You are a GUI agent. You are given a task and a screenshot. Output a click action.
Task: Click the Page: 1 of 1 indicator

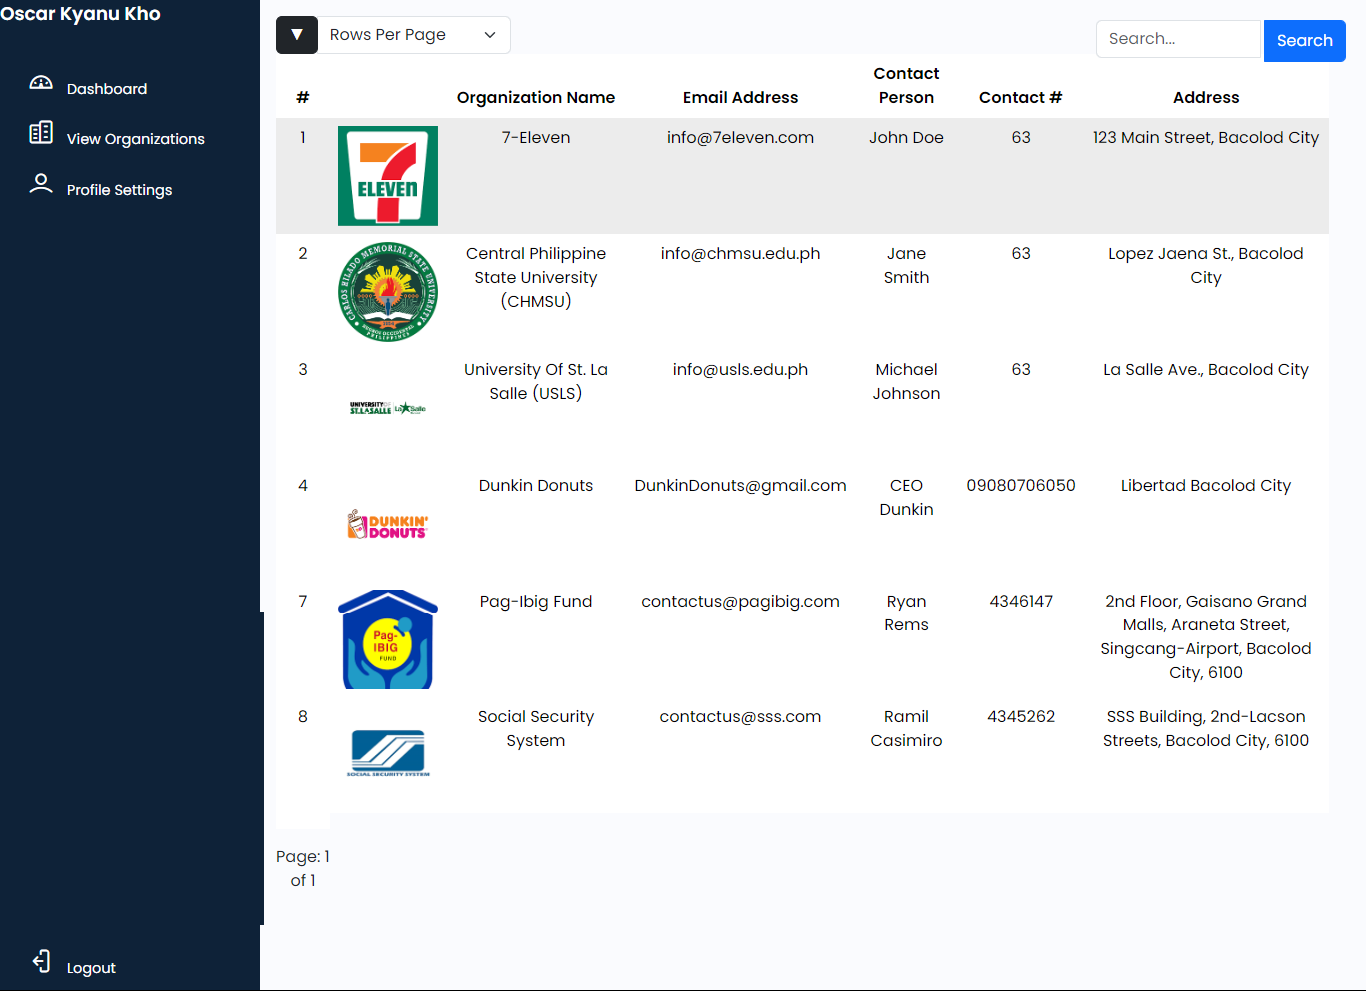303,868
